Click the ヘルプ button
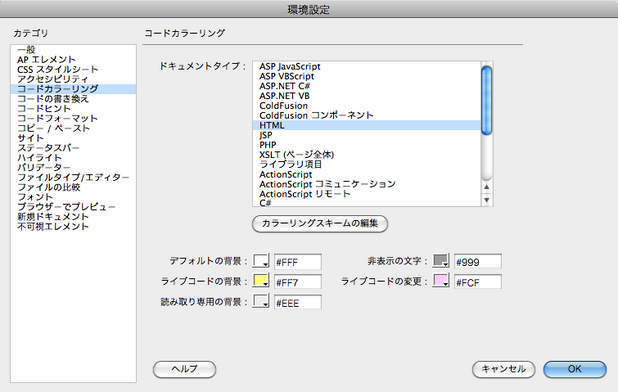Viewport: 618px width, 392px height. tap(184, 370)
